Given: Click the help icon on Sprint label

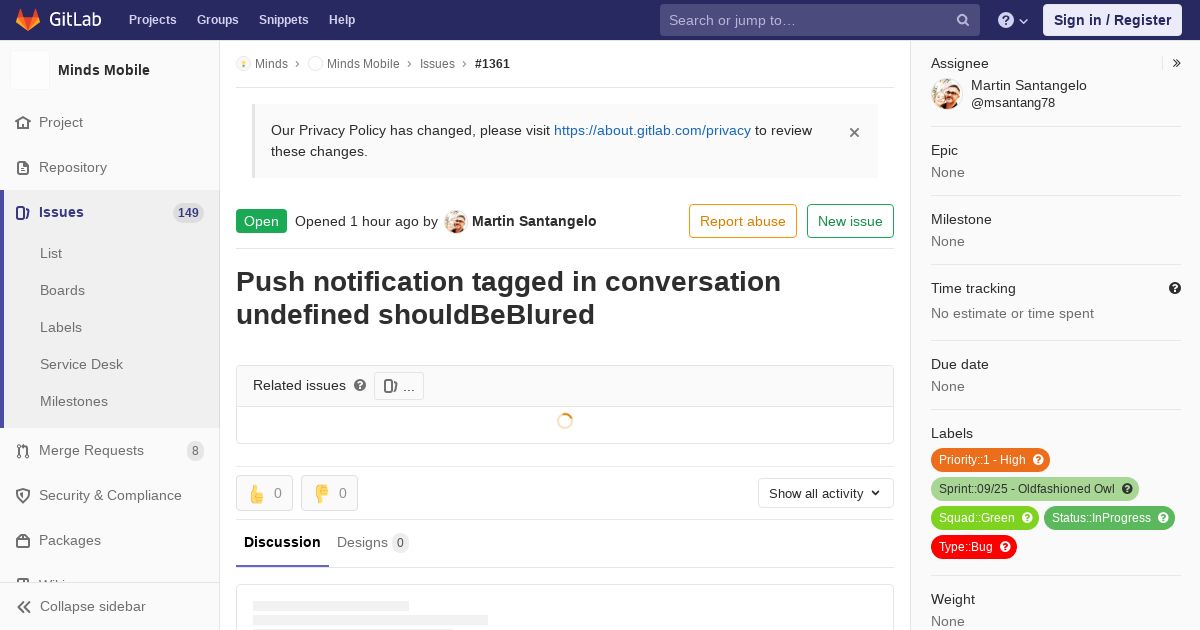Looking at the screenshot, I should pyautogui.click(x=1127, y=489).
